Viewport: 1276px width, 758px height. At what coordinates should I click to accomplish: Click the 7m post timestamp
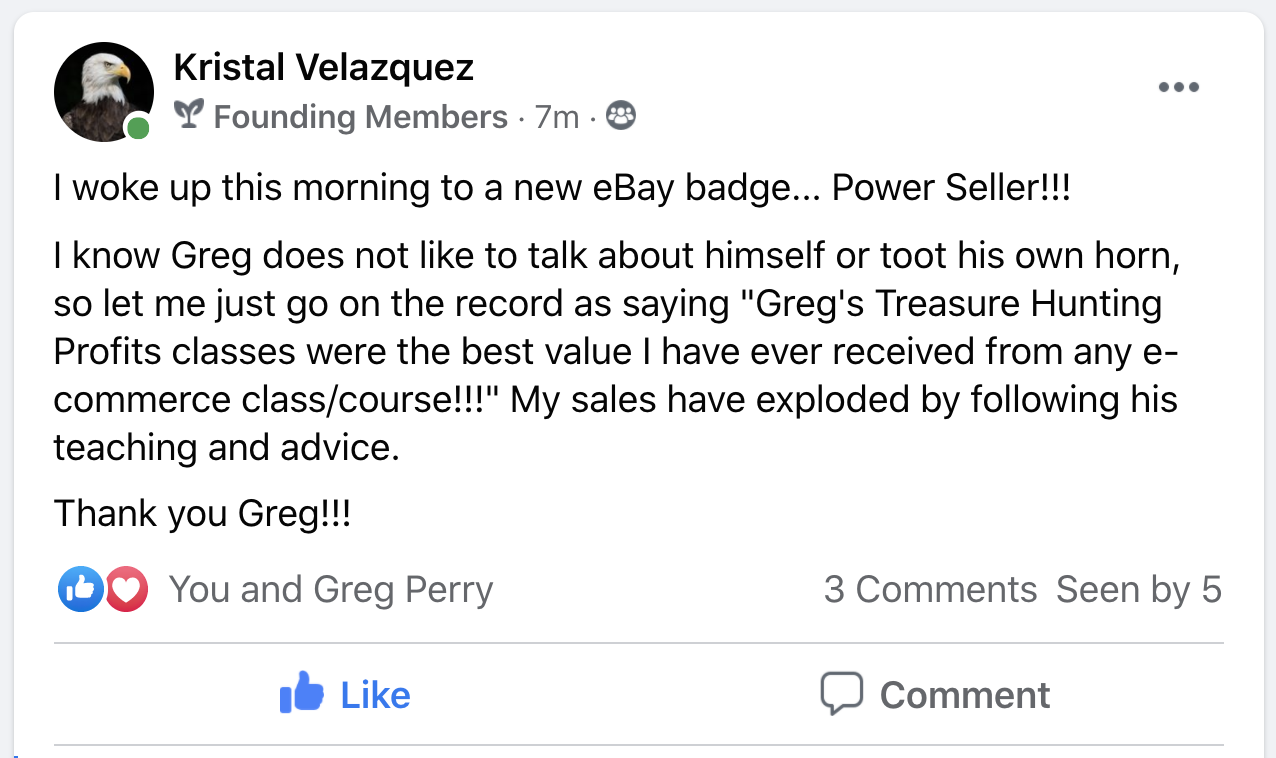coord(557,118)
